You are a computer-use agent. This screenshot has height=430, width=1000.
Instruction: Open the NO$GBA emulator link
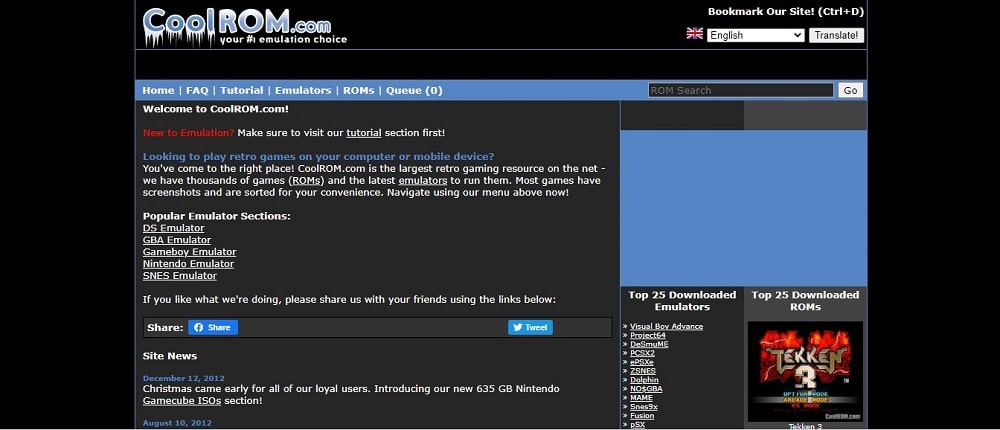(646, 389)
